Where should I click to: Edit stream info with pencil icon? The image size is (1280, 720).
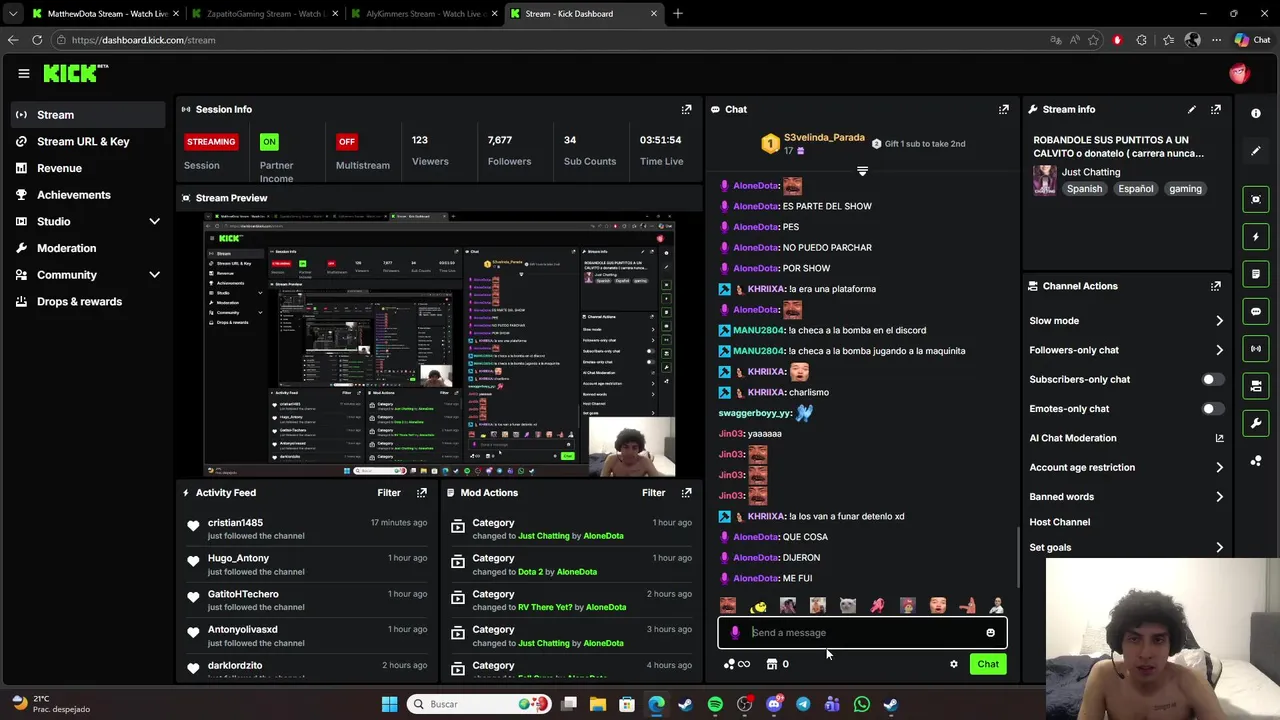tap(1192, 109)
